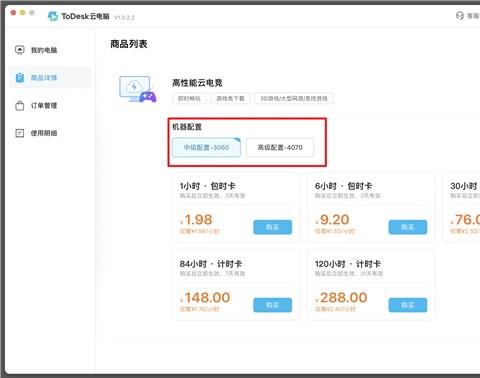The image size is (480, 378).
Task: Click the 120小时 · 计时卡 card title
Action: [348, 264]
